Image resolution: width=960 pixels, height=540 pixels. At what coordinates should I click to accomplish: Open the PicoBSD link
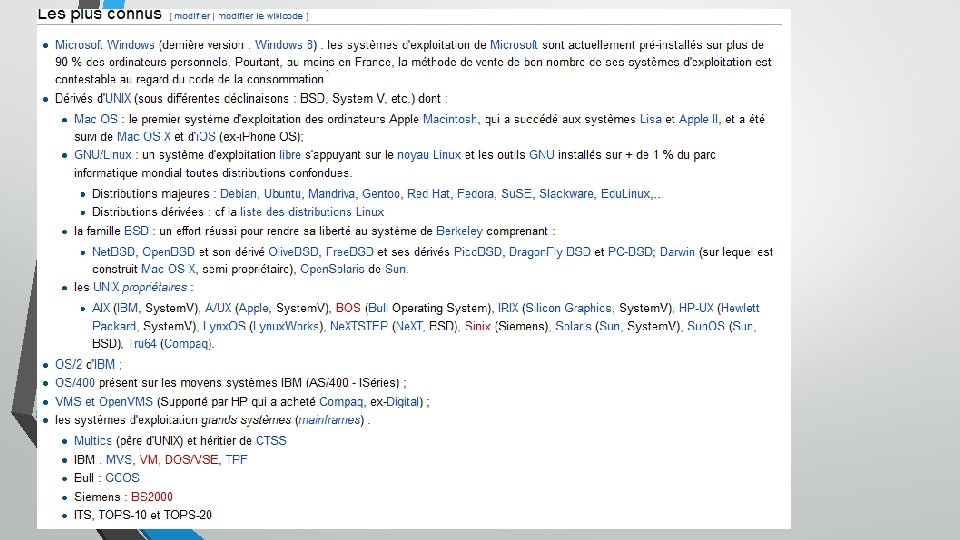point(478,252)
